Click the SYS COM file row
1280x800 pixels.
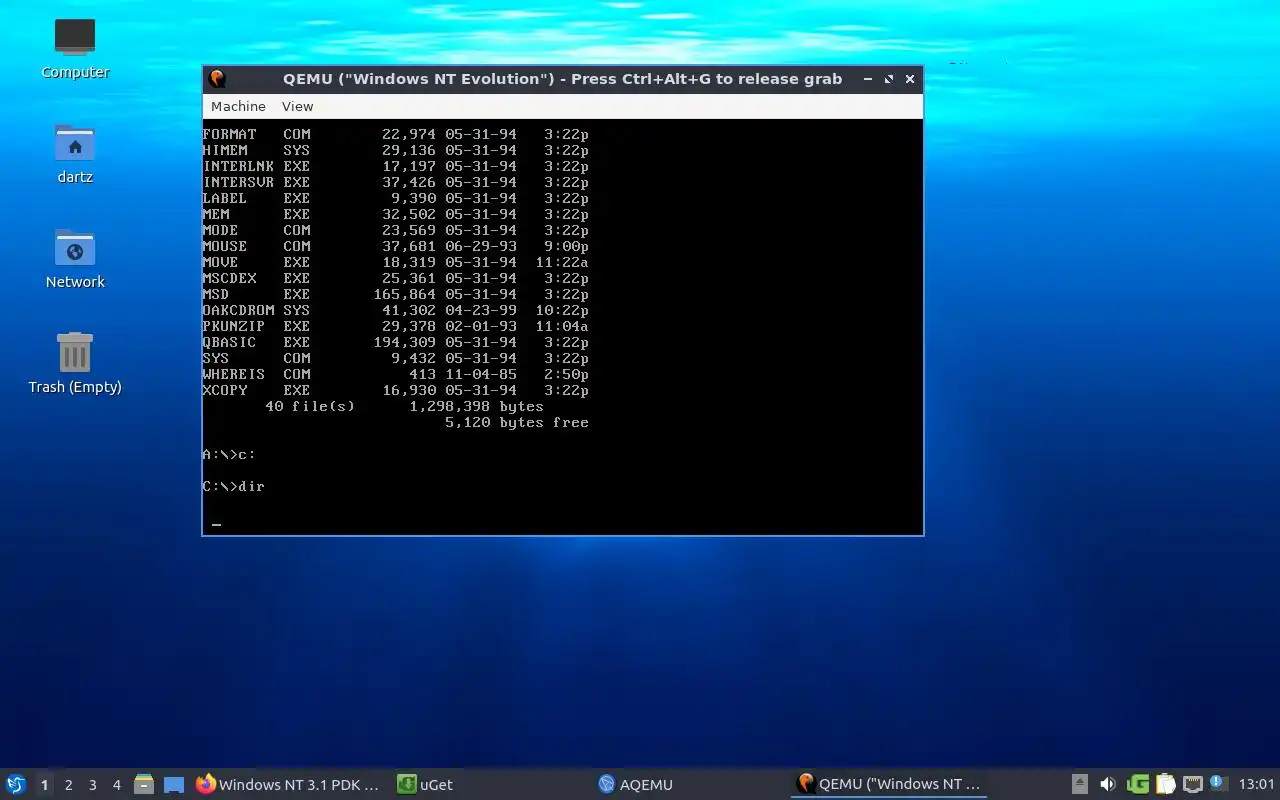click(x=395, y=358)
